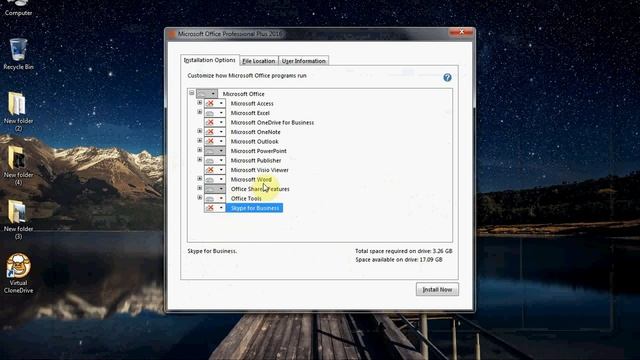
Task: Click the 'Space available on drive' text
Action: [x=399, y=260]
